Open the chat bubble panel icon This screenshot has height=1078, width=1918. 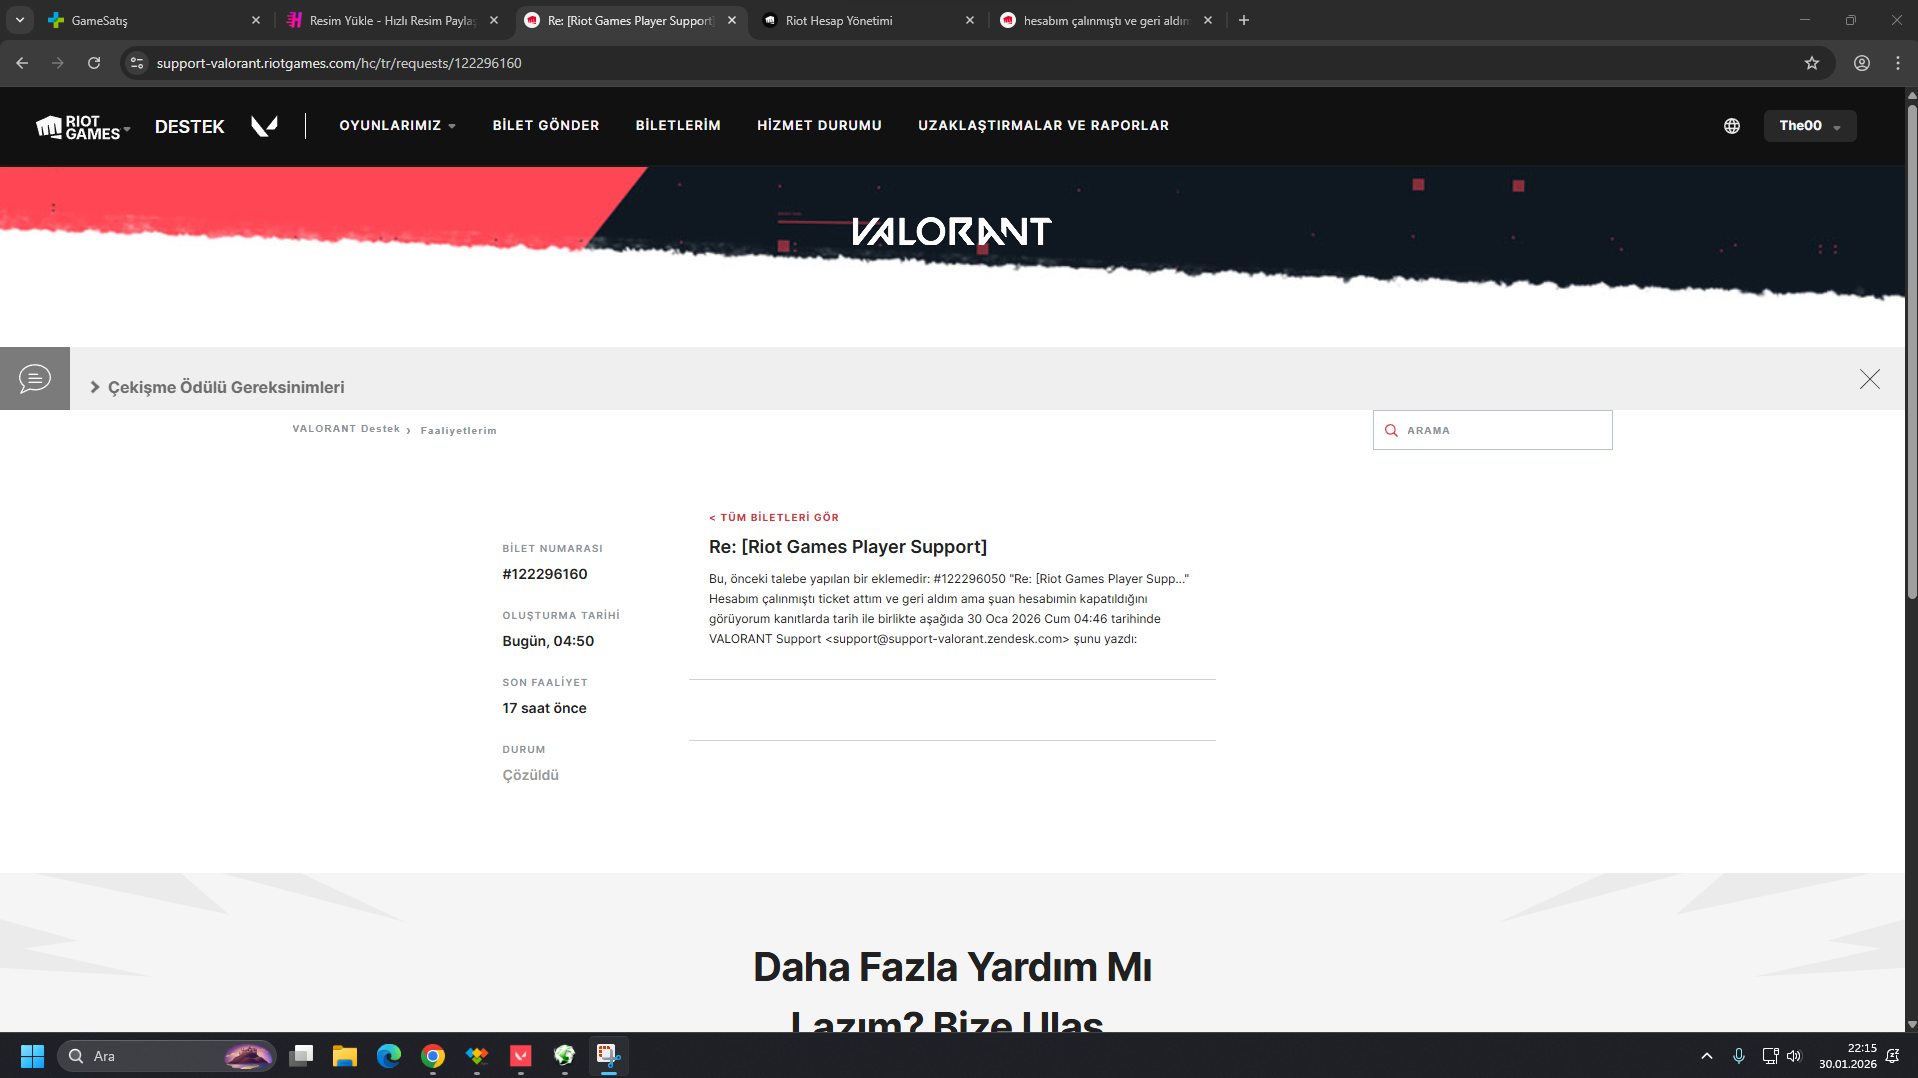[x=35, y=379]
